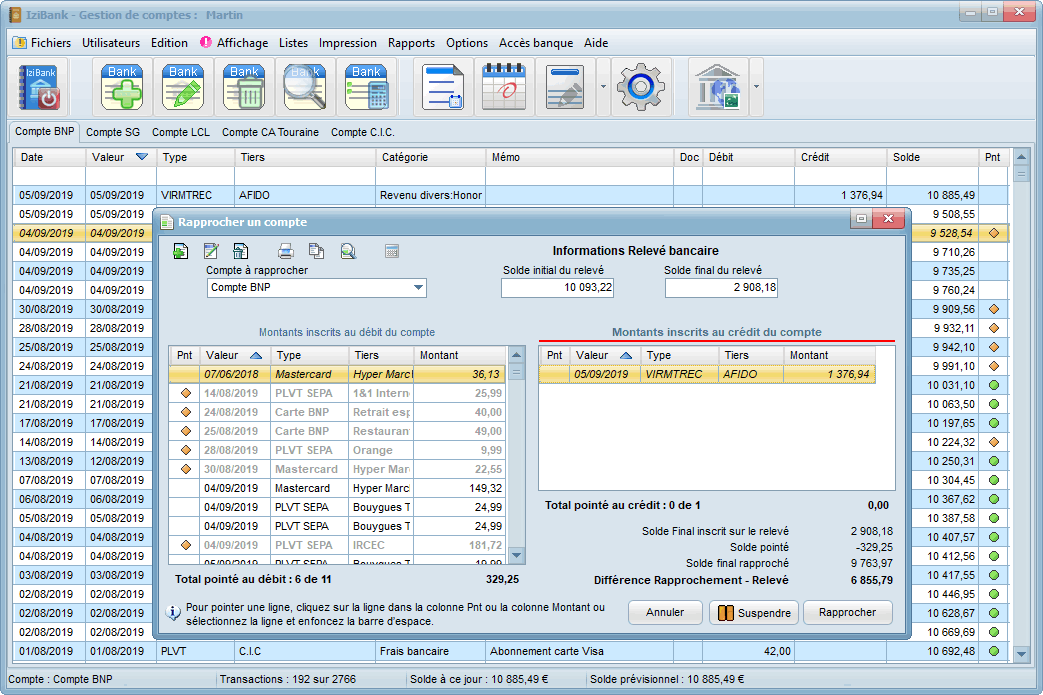Click the printer icon in reconcile dialog
Viewport: 1043px width, 695px height.
click(286, 251)
